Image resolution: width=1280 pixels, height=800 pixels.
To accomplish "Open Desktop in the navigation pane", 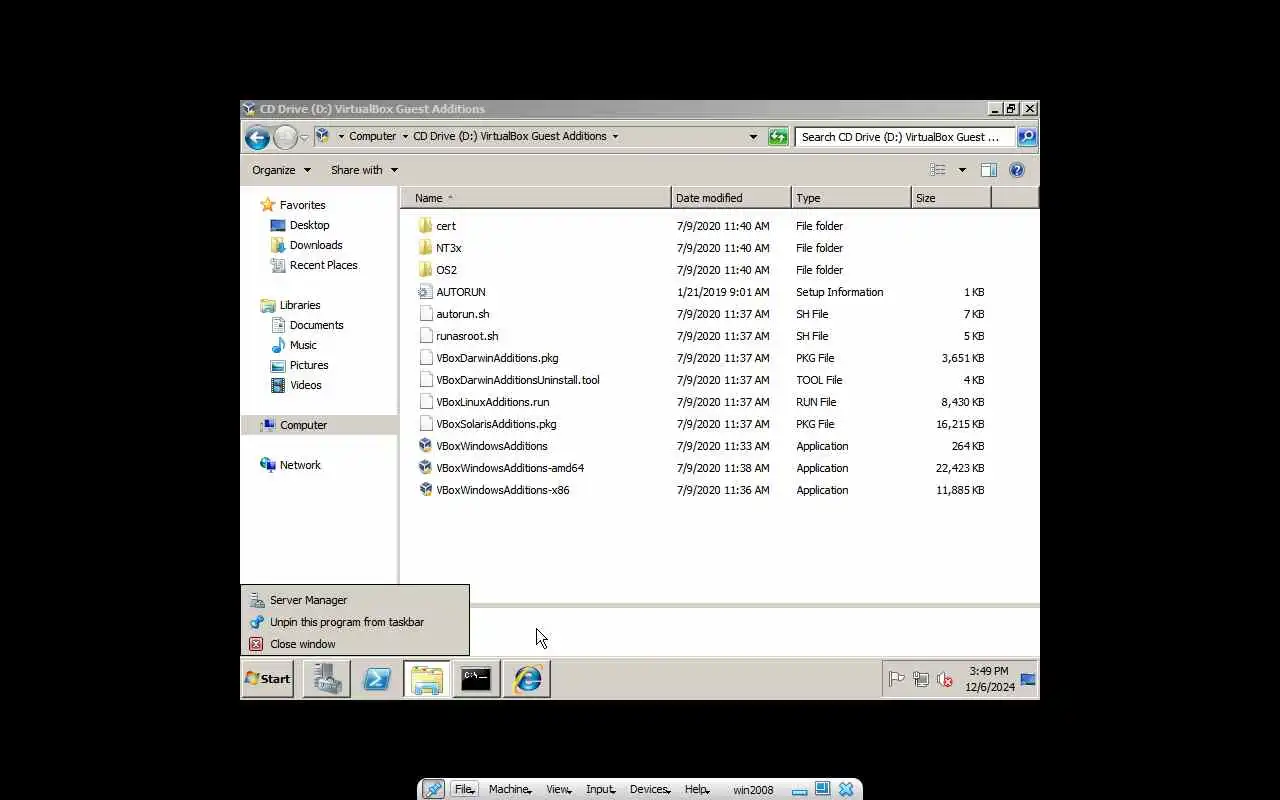I will [x=309, y=225].
